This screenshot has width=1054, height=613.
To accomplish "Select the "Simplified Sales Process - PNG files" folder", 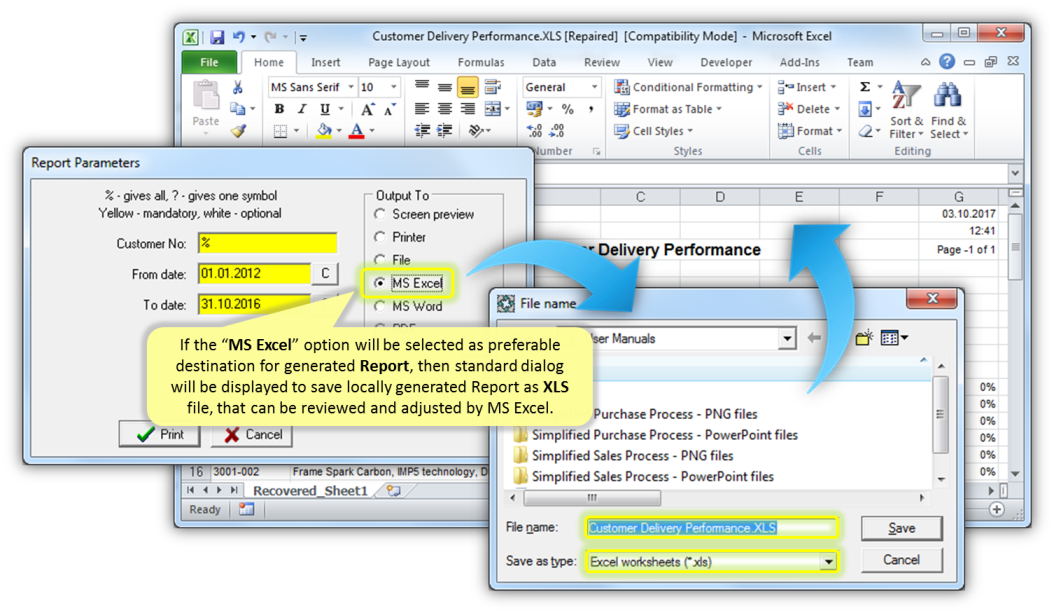I will point(623,456).
